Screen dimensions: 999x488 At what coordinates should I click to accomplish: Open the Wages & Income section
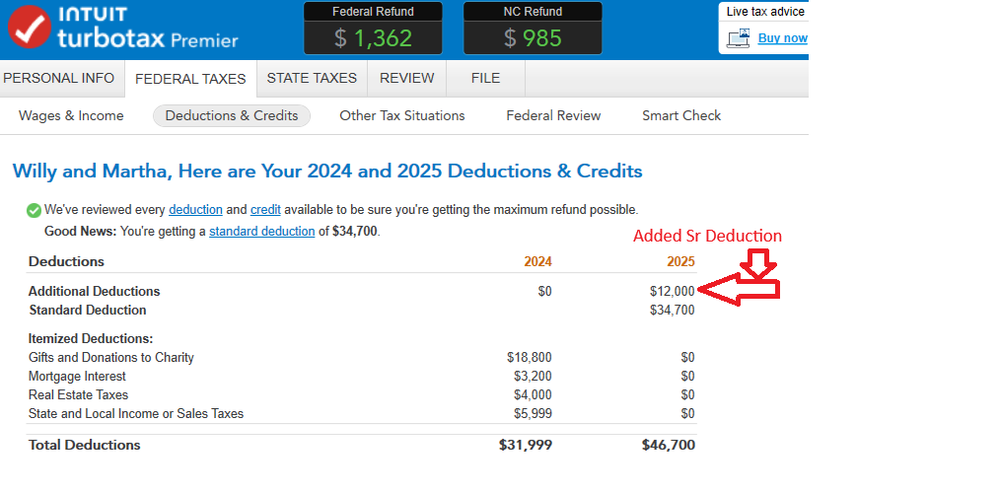[71, 116]
